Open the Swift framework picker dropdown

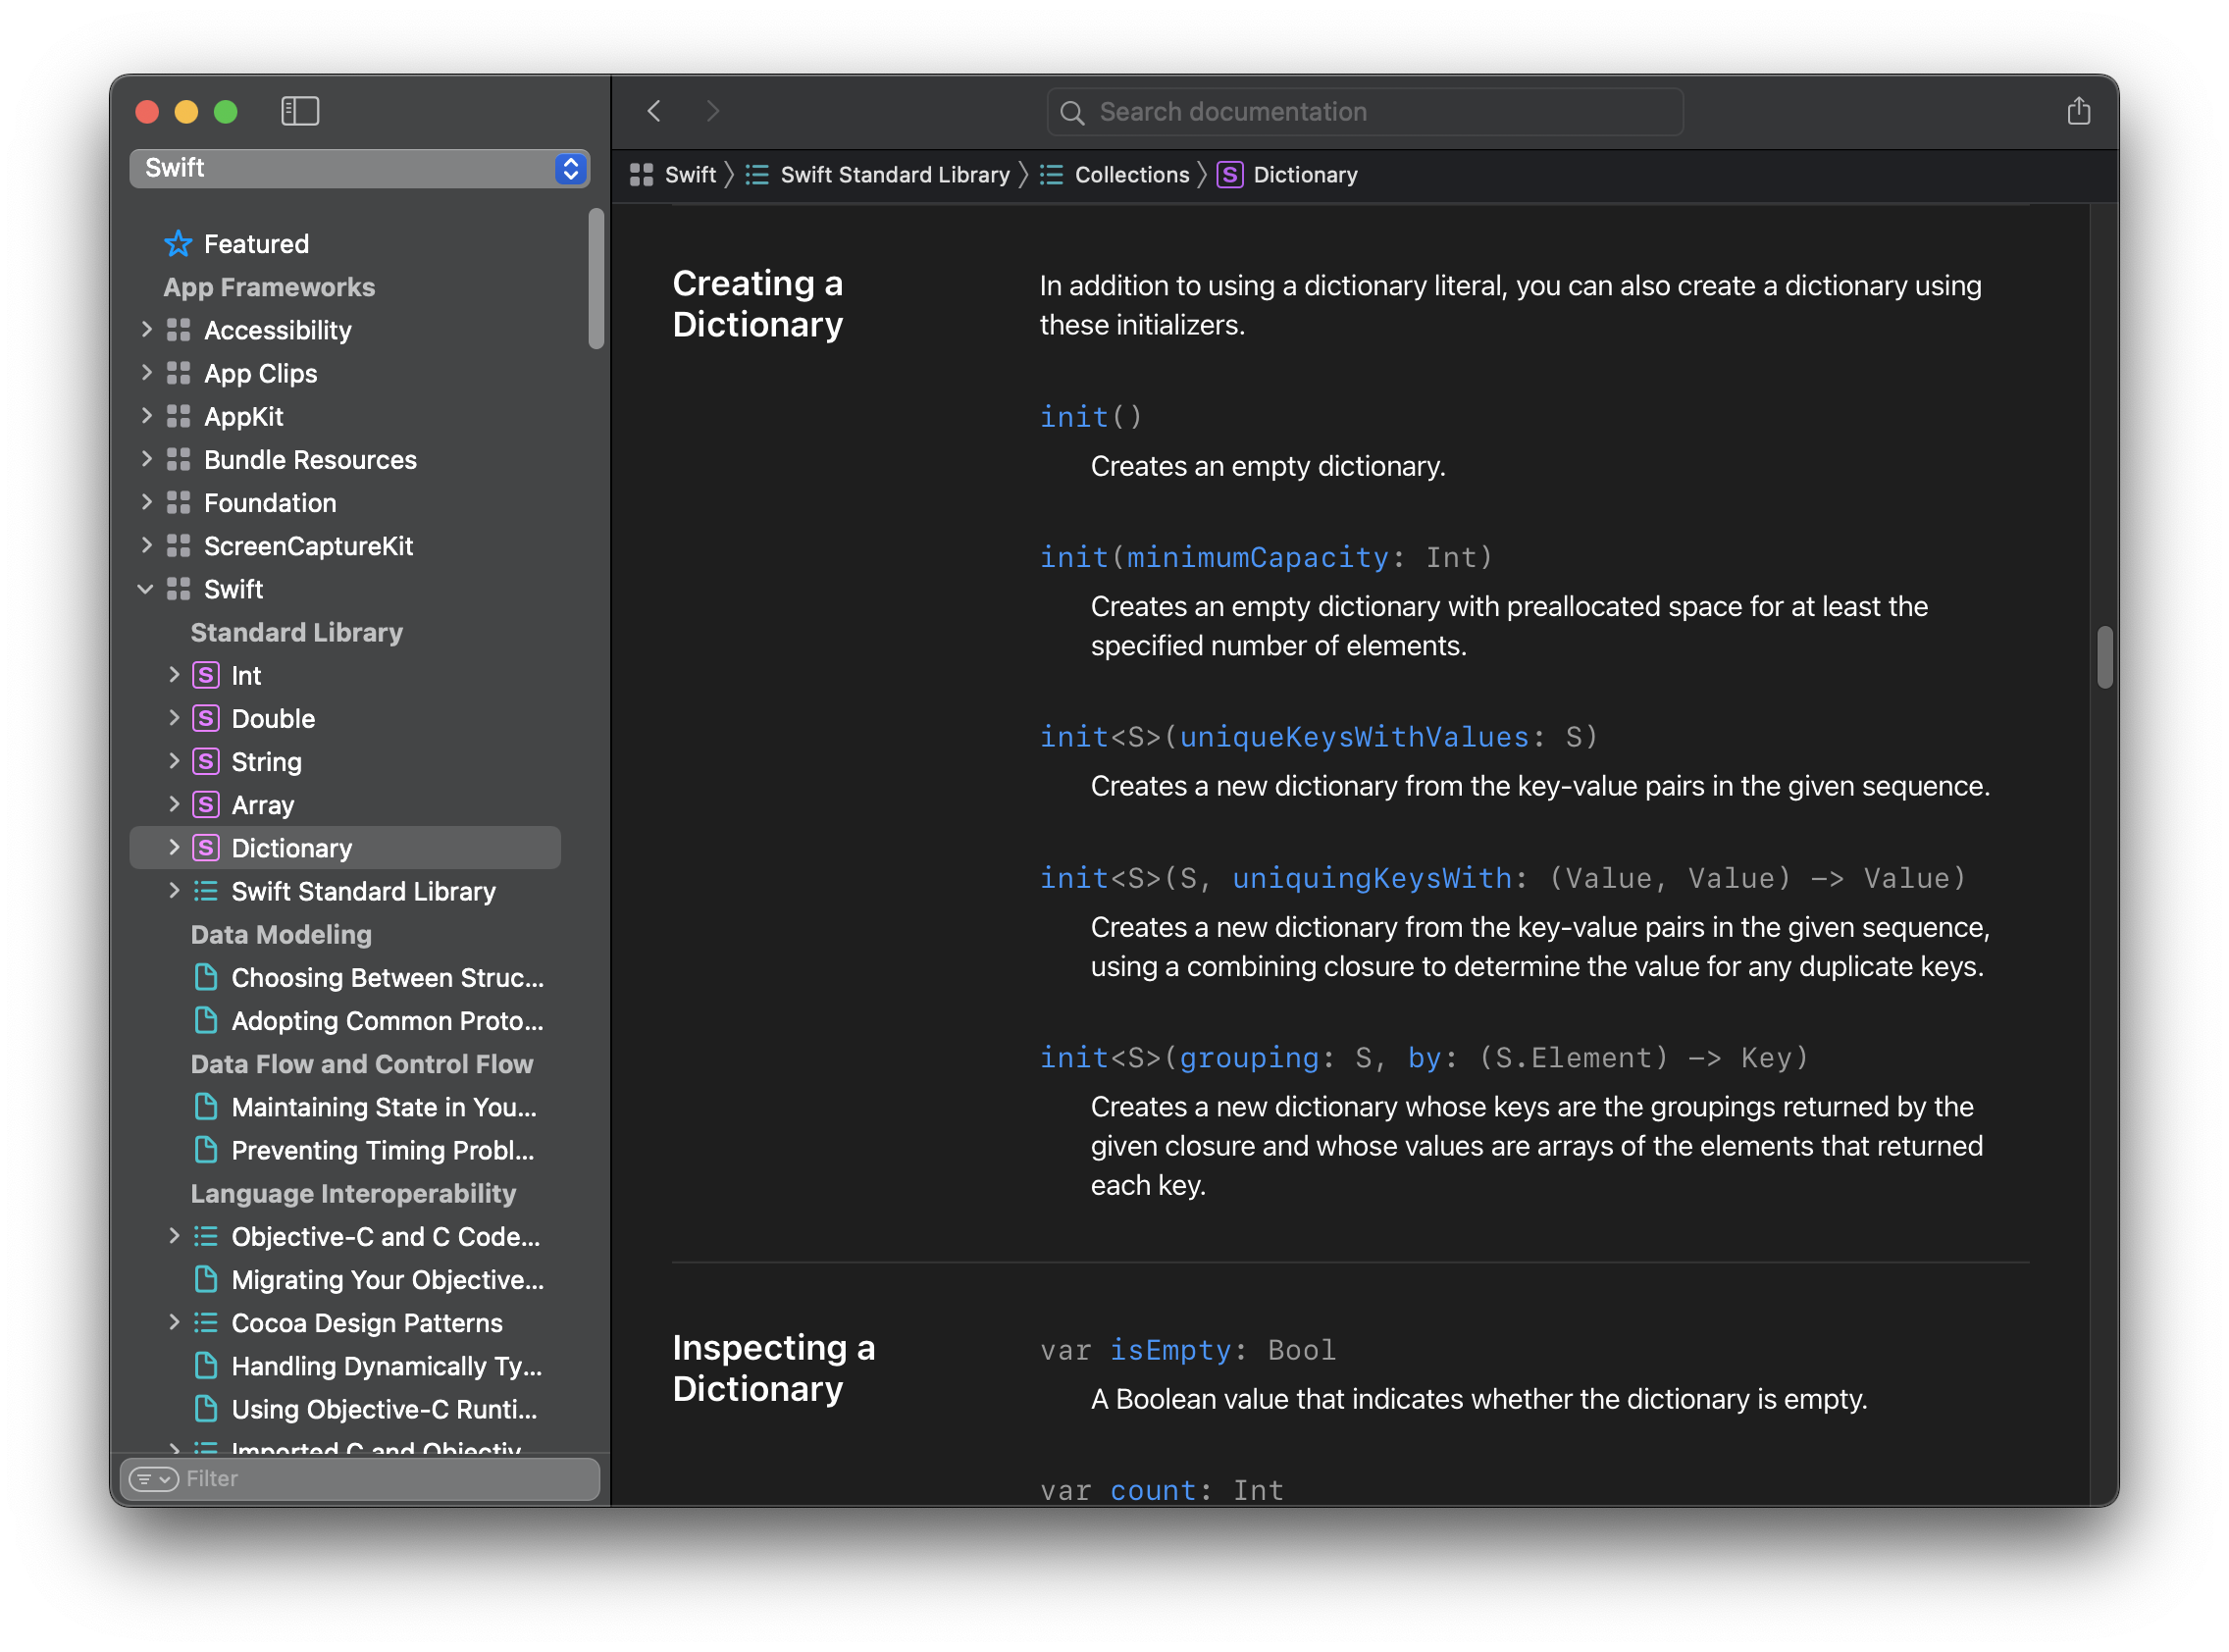[569, 168]
